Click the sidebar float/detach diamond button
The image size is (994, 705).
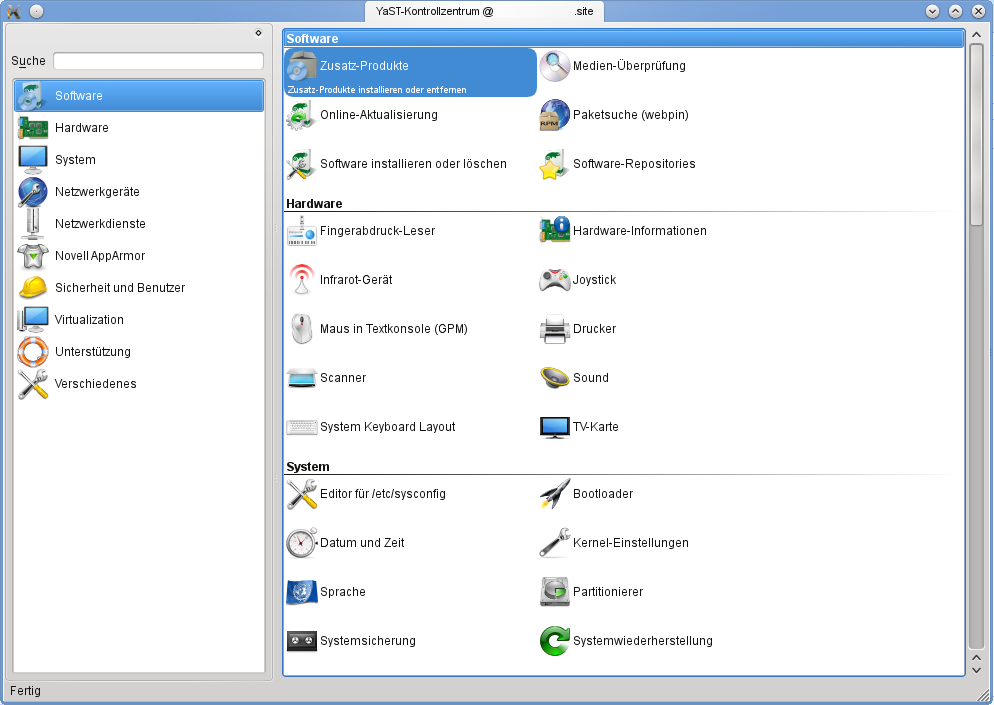pyautogui.click(x=259, y=33)
